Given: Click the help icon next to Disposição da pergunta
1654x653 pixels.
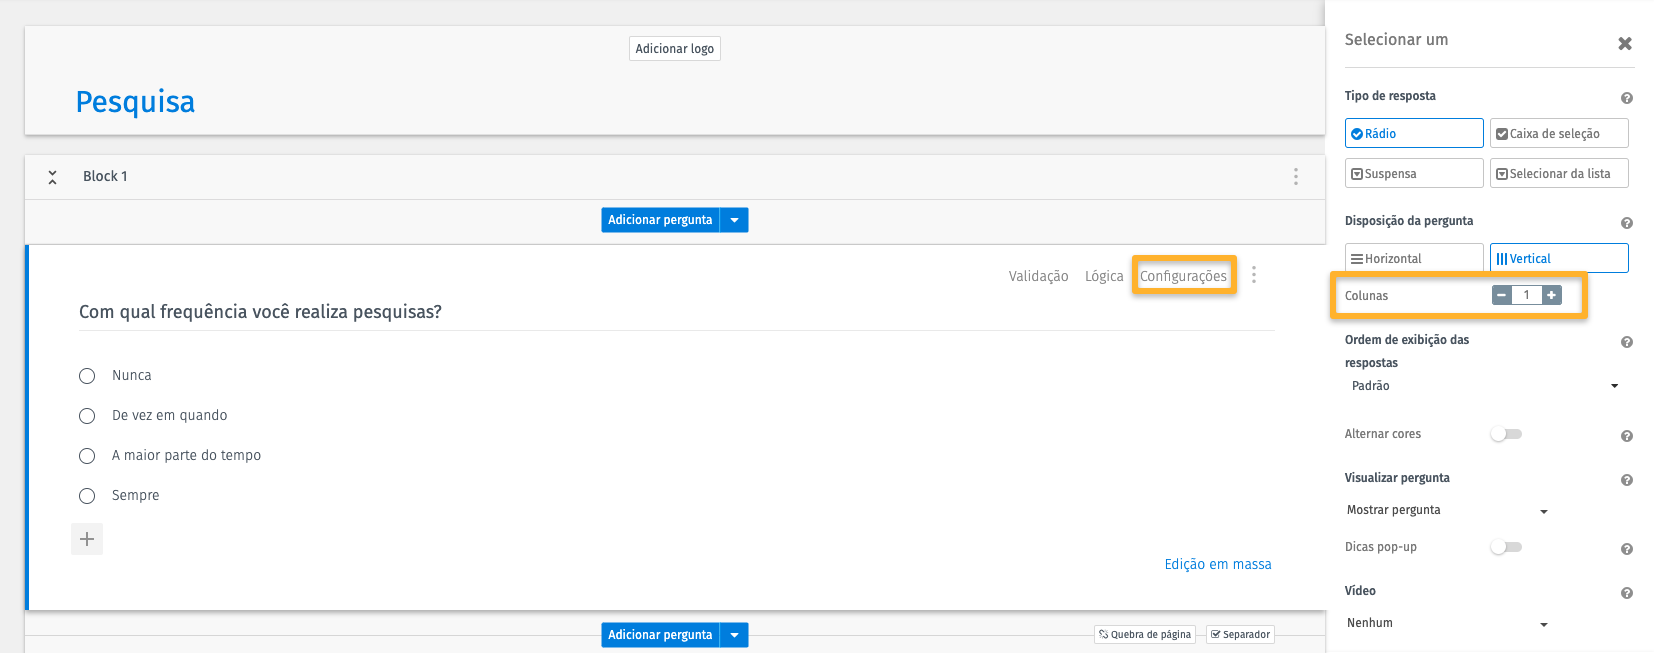Looking at the screenshot, I should coord(1626,223).
